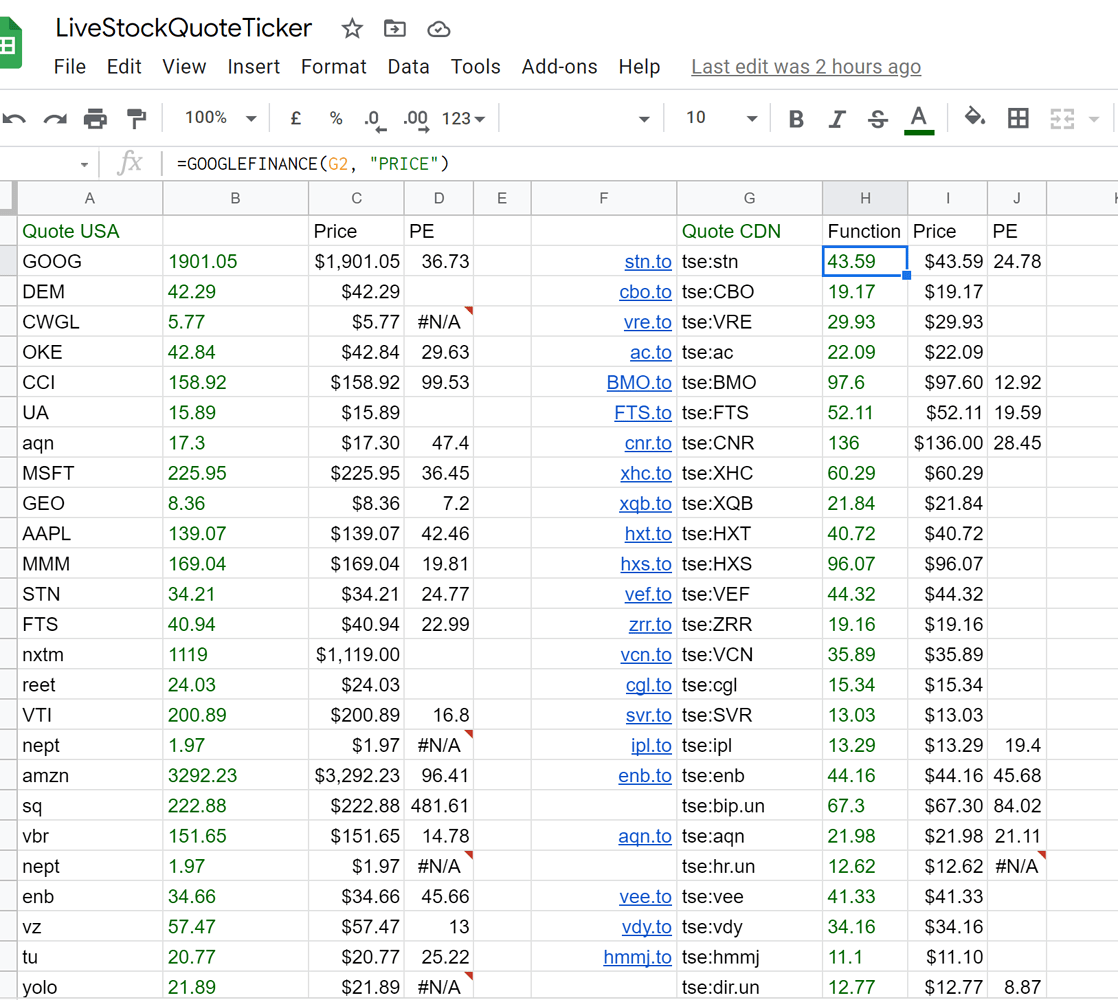Click the Move to folder icon
Image resolution: width=1118 pixels, height=1000 pixels.
(394, 29)
